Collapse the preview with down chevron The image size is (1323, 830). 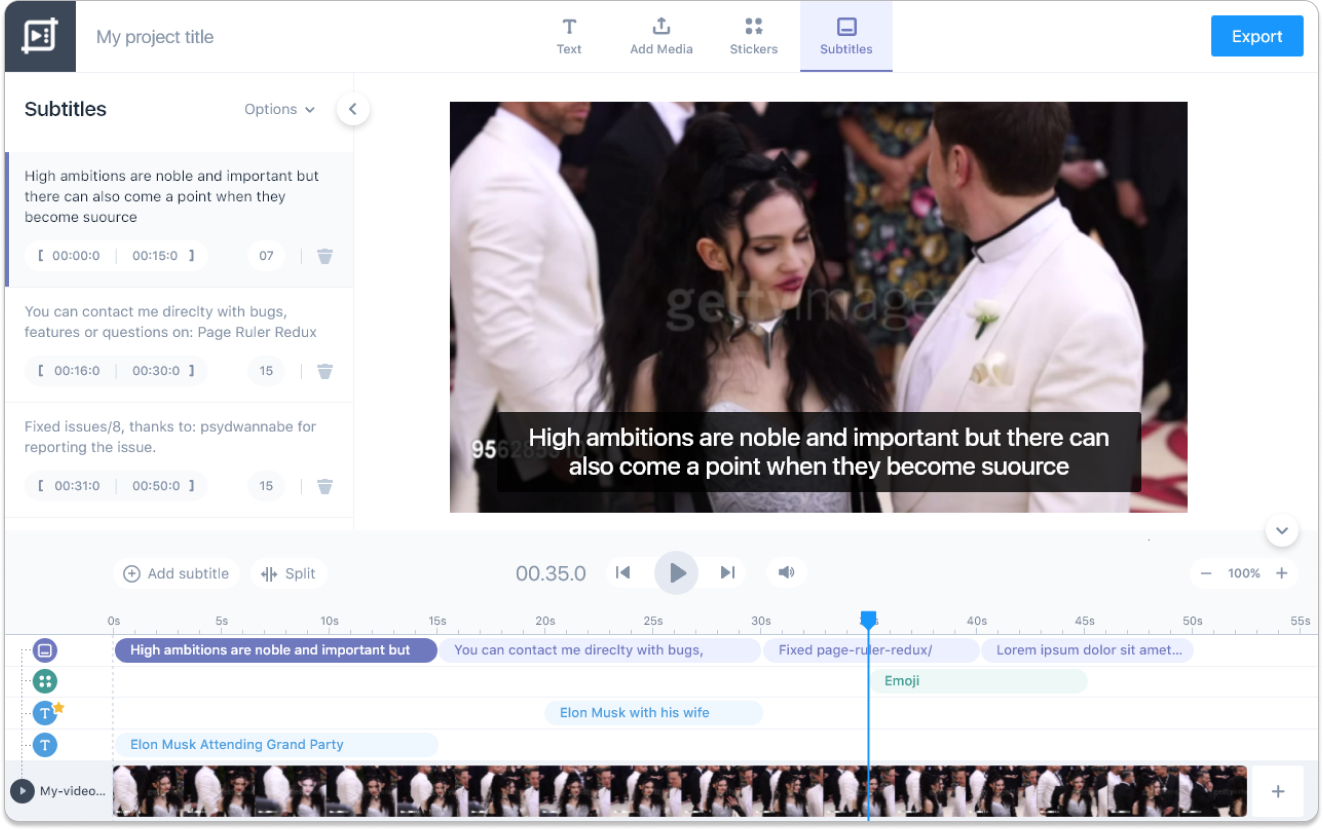[x=1281, y=530]
